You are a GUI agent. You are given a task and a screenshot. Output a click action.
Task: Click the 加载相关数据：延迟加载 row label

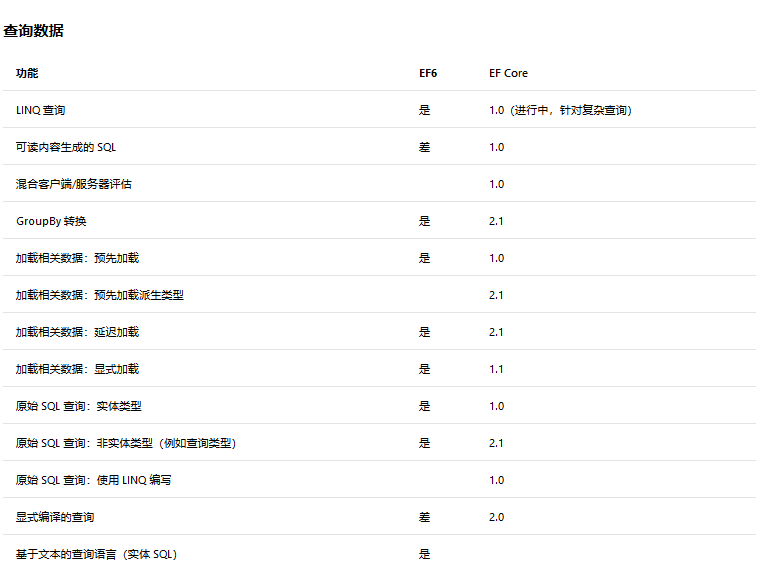click(77, 332)
